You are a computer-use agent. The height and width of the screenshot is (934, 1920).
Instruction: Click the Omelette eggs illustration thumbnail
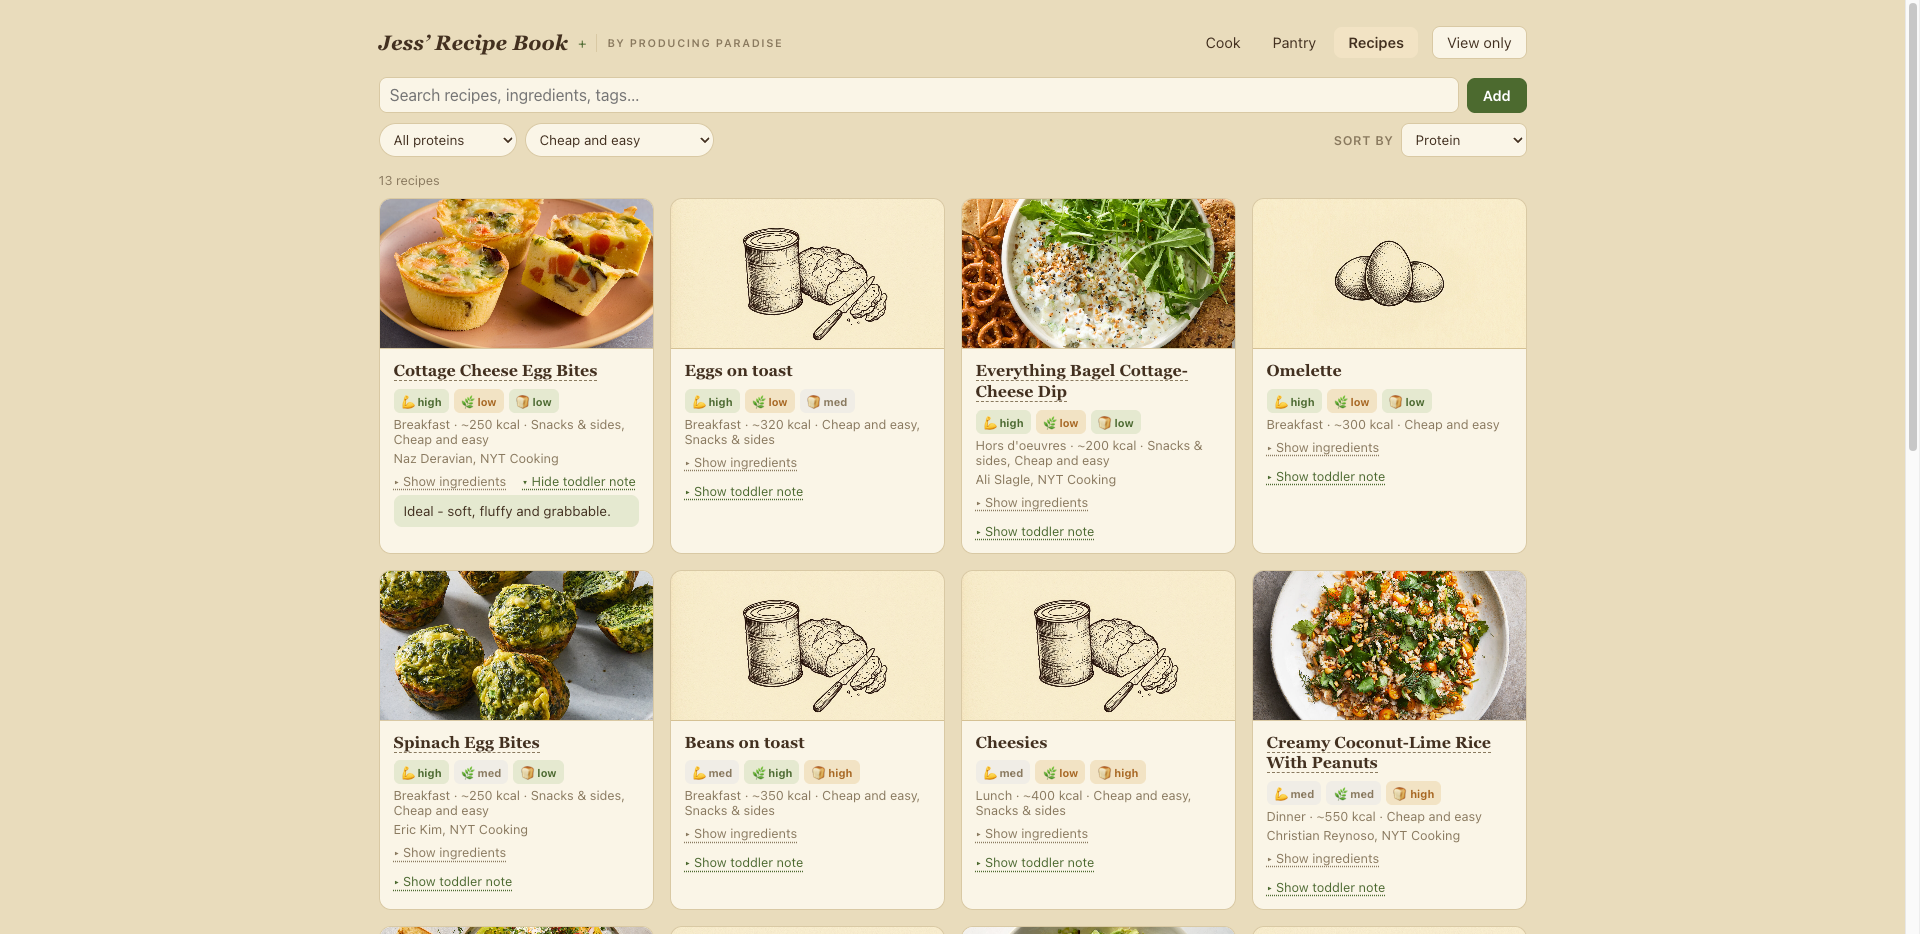click(1389, 273)
